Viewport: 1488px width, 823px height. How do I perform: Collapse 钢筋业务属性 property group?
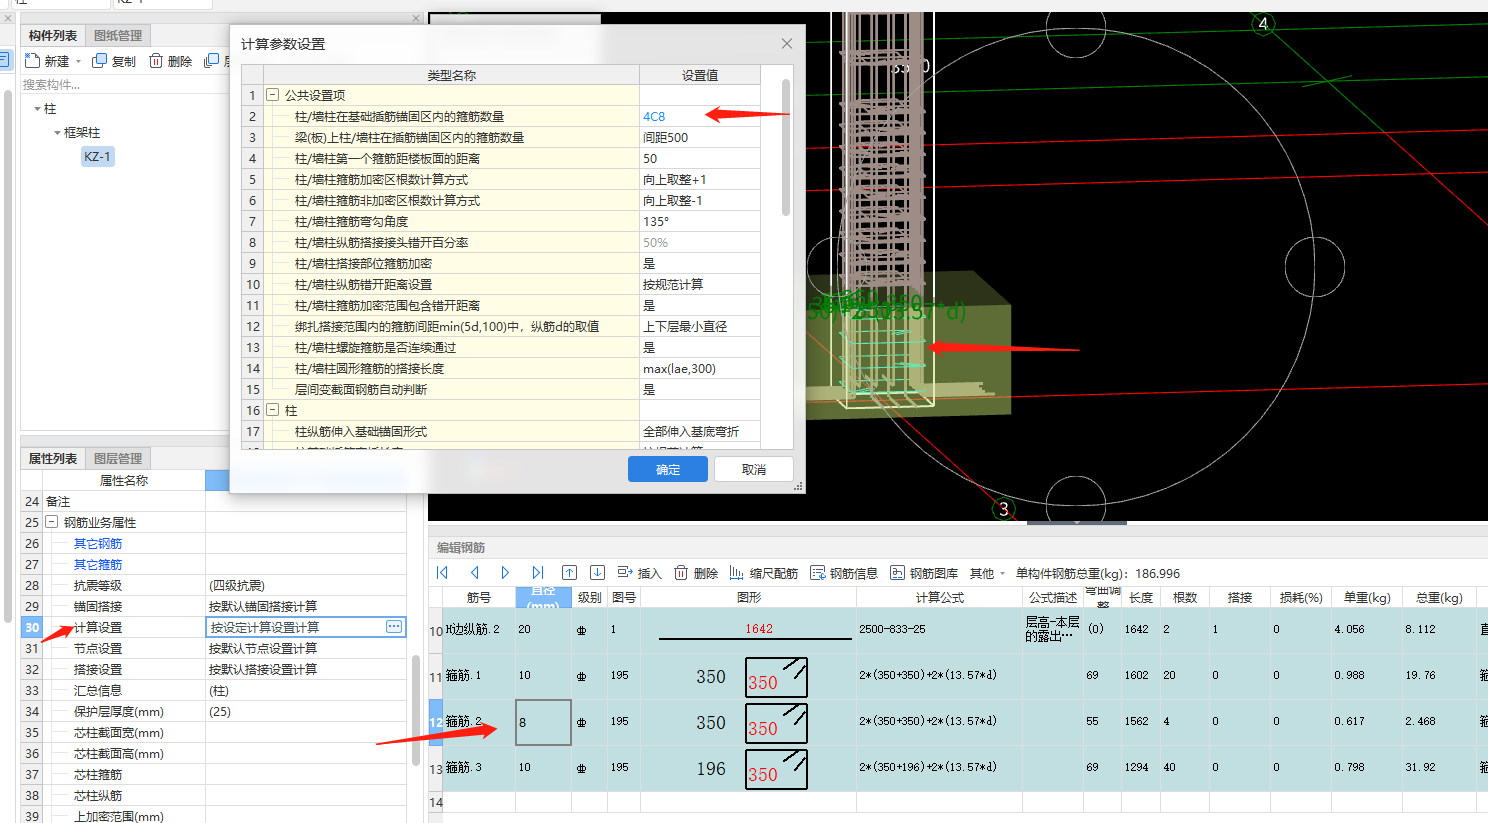tap(52, 522)
